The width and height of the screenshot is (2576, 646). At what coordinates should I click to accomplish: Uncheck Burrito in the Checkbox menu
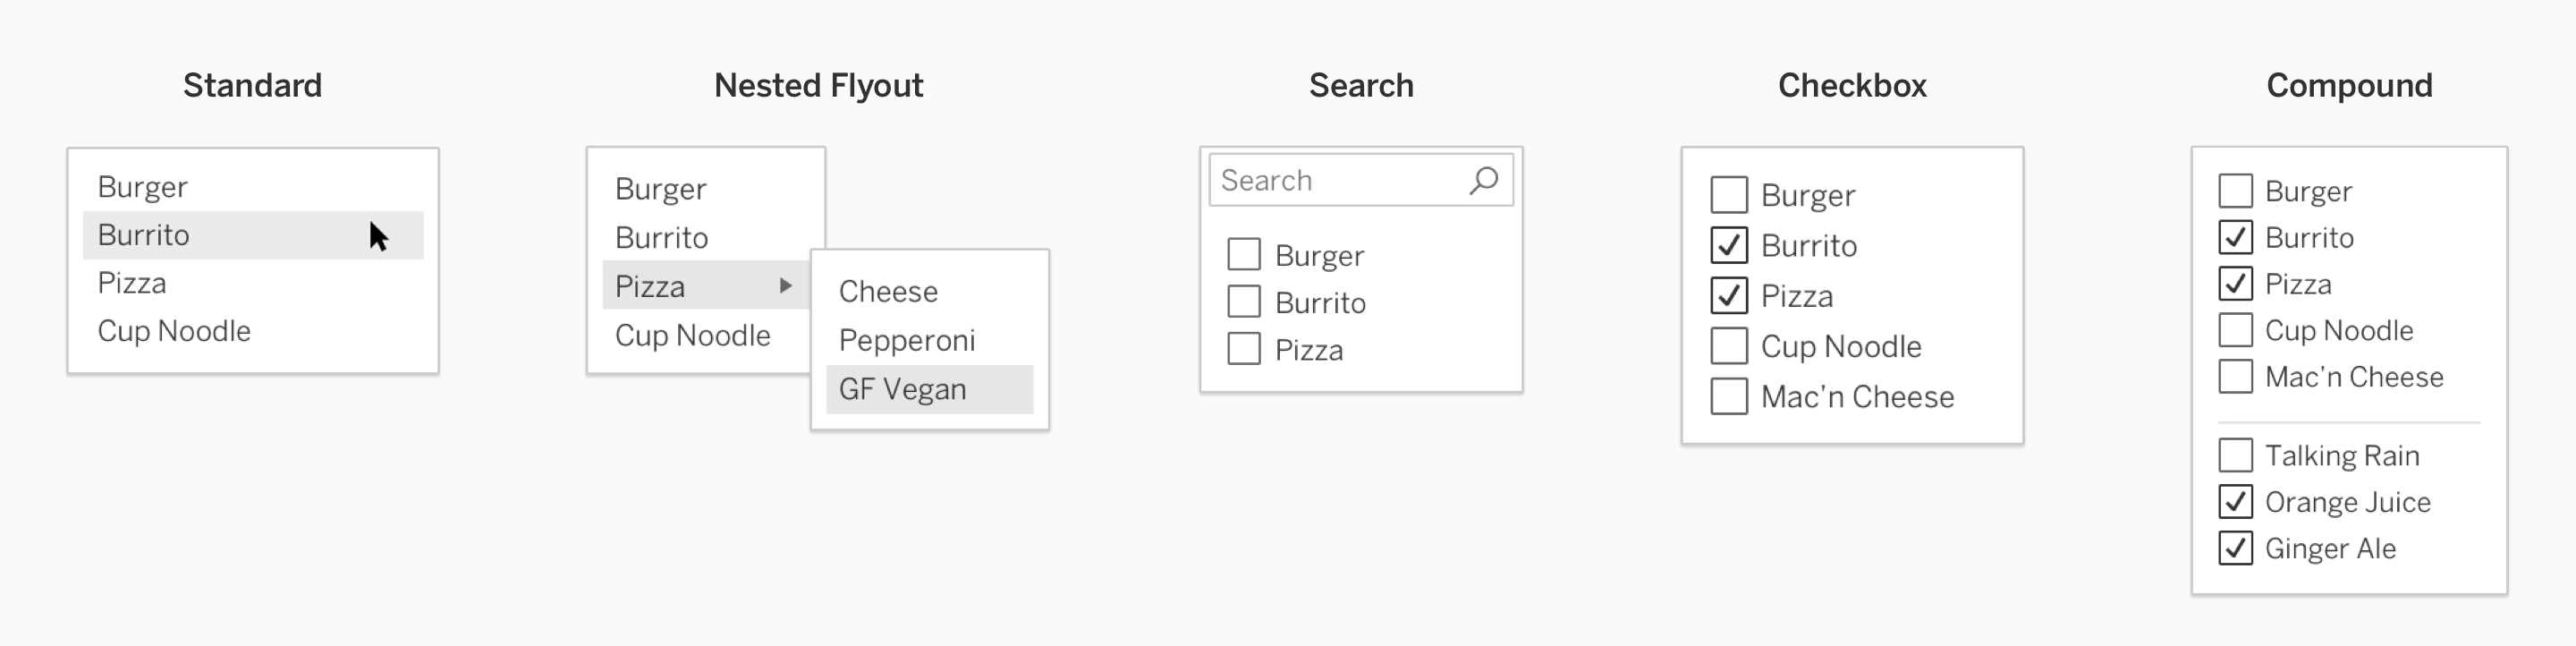(x=1729, y=245)
